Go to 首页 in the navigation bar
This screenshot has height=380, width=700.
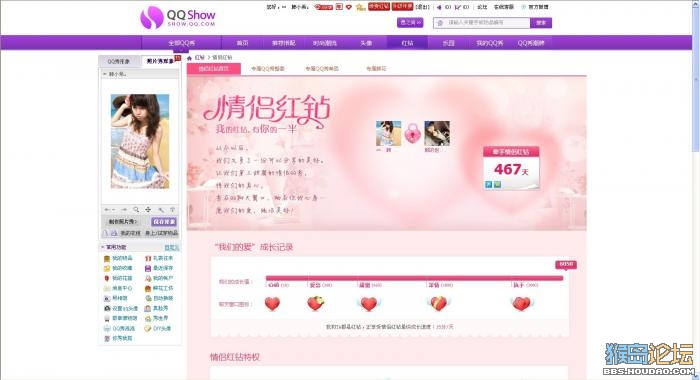(x=242, y=43)
